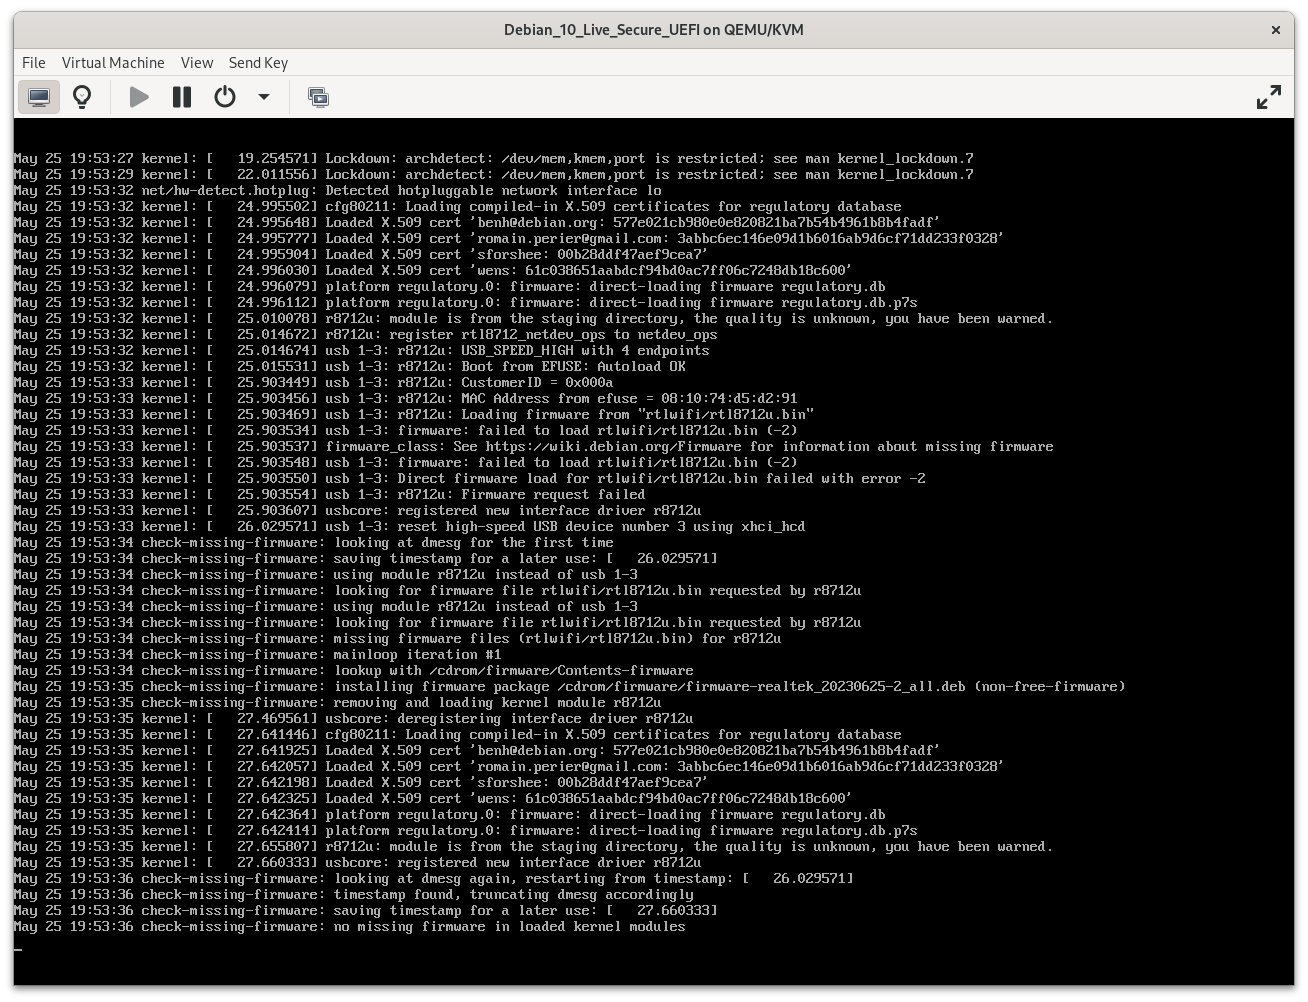Screen dimensions: 1308x1002
Task: Click "timestamp found, truncating dmesg accordingly" line
Action: (354, 895)
